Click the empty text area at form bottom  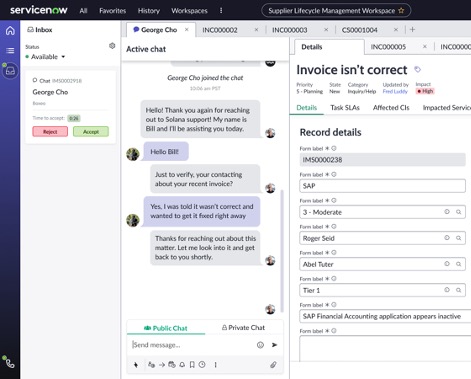tap(385, 348)
